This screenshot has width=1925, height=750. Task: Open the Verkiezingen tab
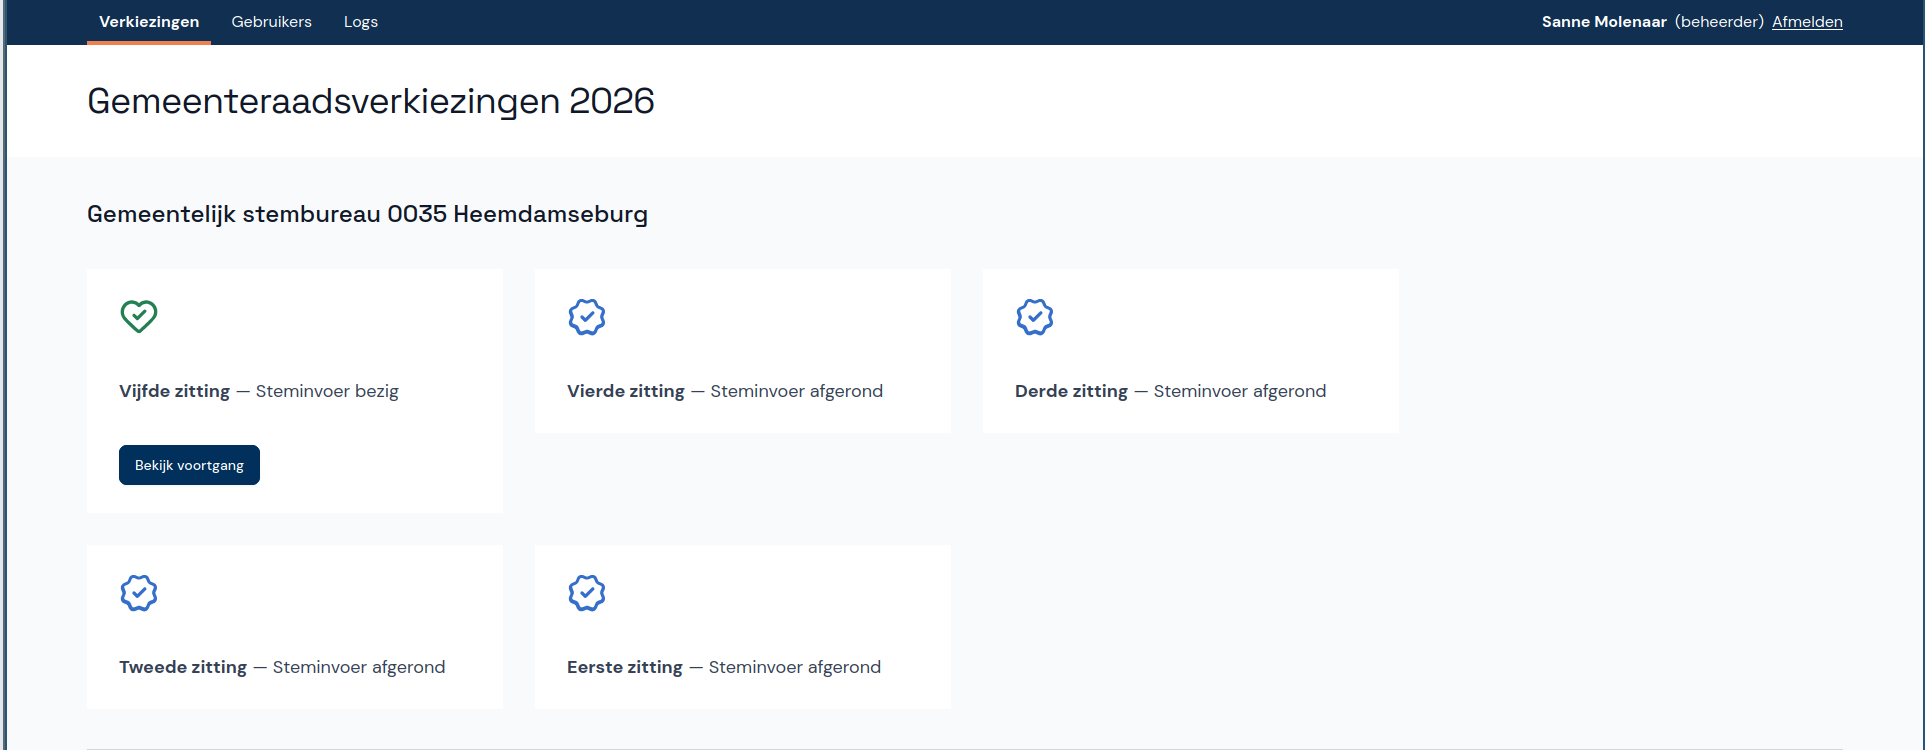pyautogui.click(x=149, y=22)
